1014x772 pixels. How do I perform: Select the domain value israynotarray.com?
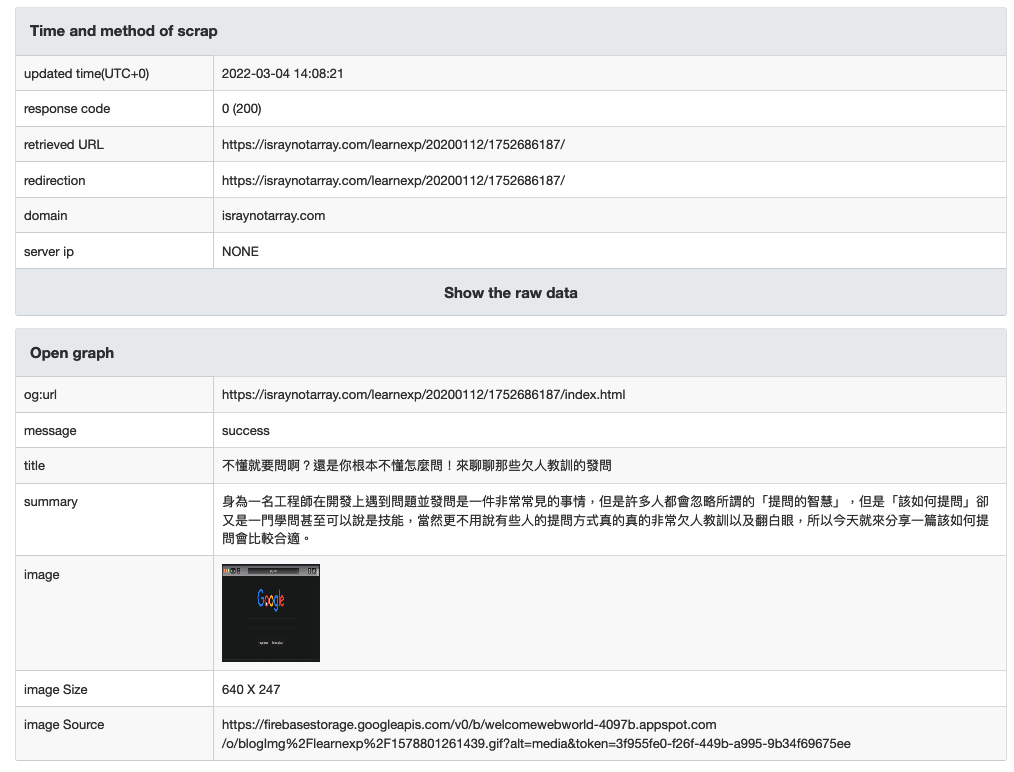(x=273, y=216)
